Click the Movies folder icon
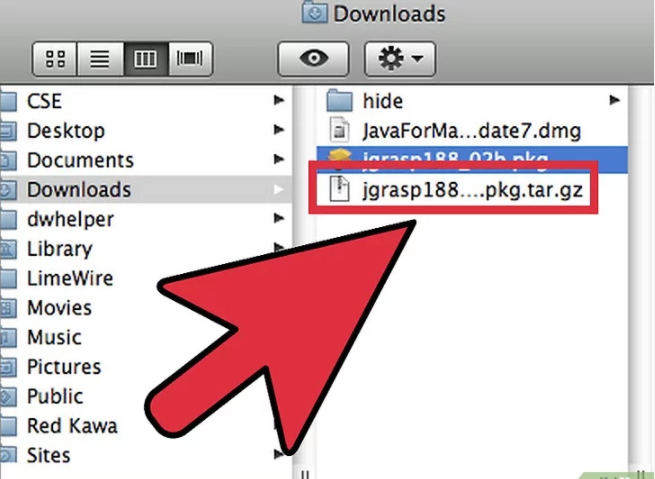Viewport: 655px width, 479px height. click(7, 308)
